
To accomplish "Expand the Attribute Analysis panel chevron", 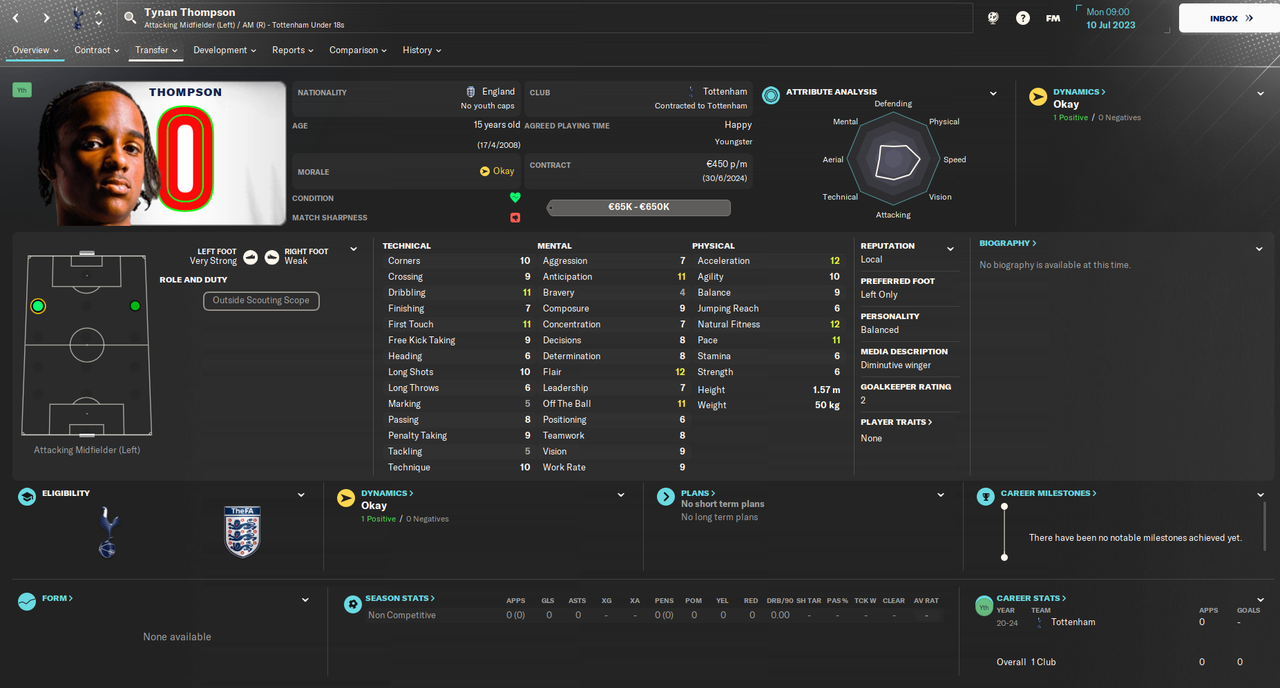I will click(x=993, y=94).
